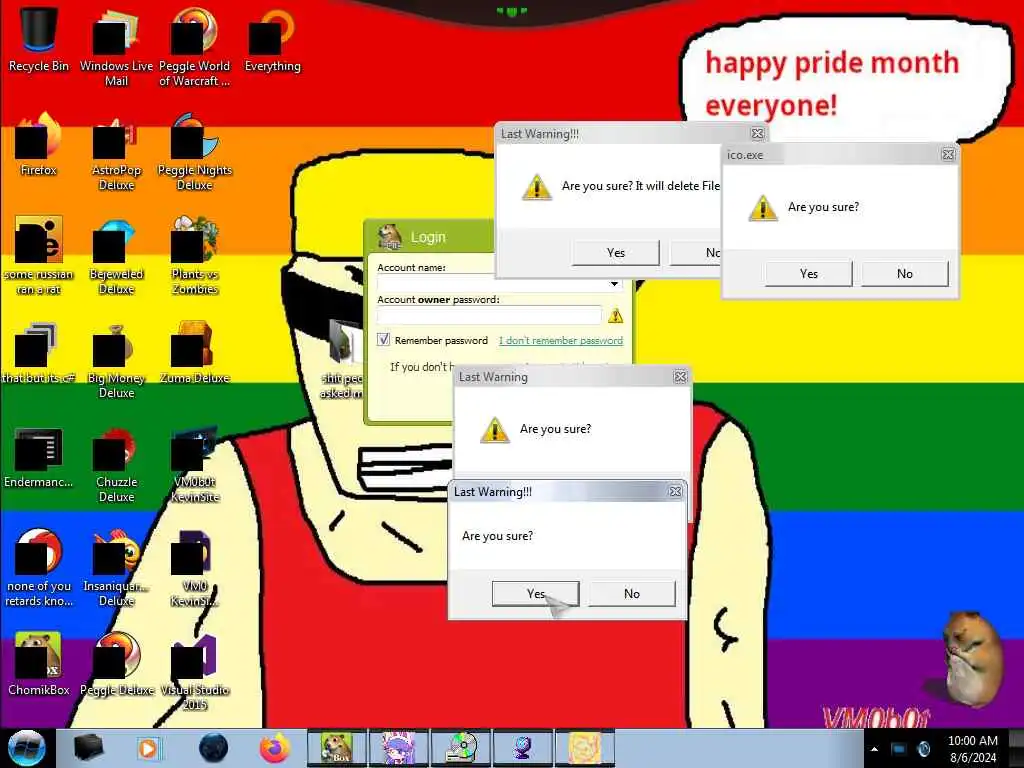Select the VM0b0t KevinSite desktop icon
1024x768 pixels.
point(195,464)
